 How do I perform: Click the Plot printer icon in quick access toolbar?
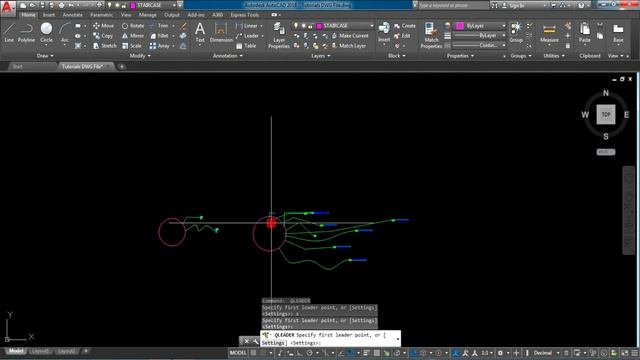pos(62,5)
